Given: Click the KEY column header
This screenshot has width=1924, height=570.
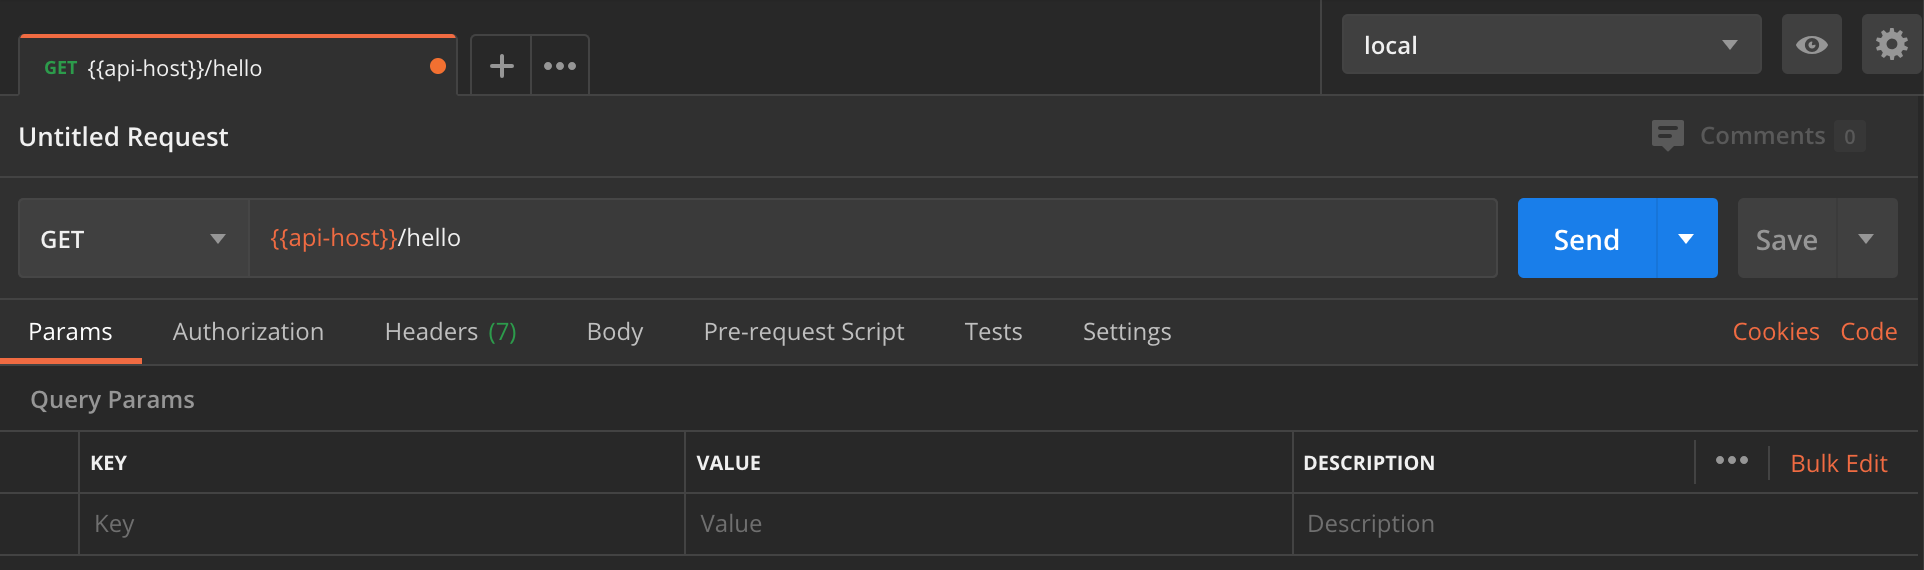Looking at the screenshot, I should pyautogui.click(x=108, y=463).
